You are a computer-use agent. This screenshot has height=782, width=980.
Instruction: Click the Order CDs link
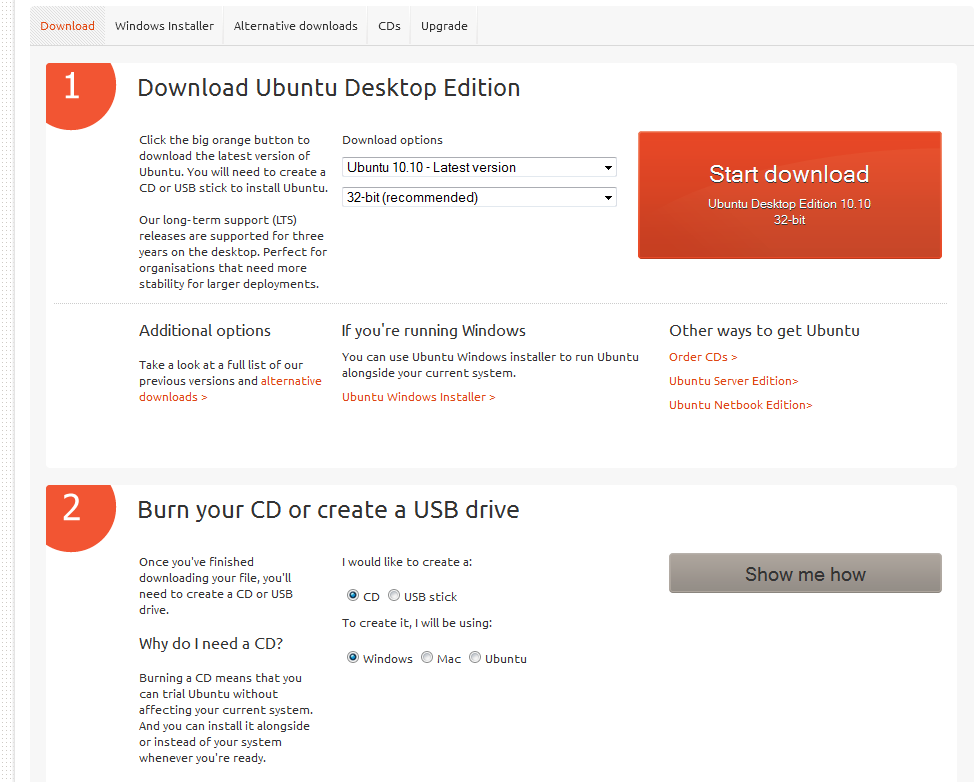pos(703,357)
